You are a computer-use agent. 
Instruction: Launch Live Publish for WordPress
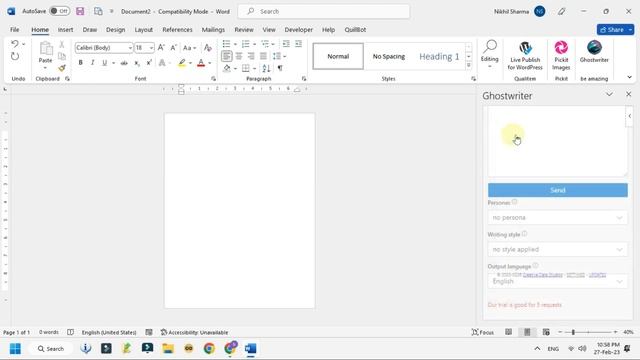[x=525, y=56]
